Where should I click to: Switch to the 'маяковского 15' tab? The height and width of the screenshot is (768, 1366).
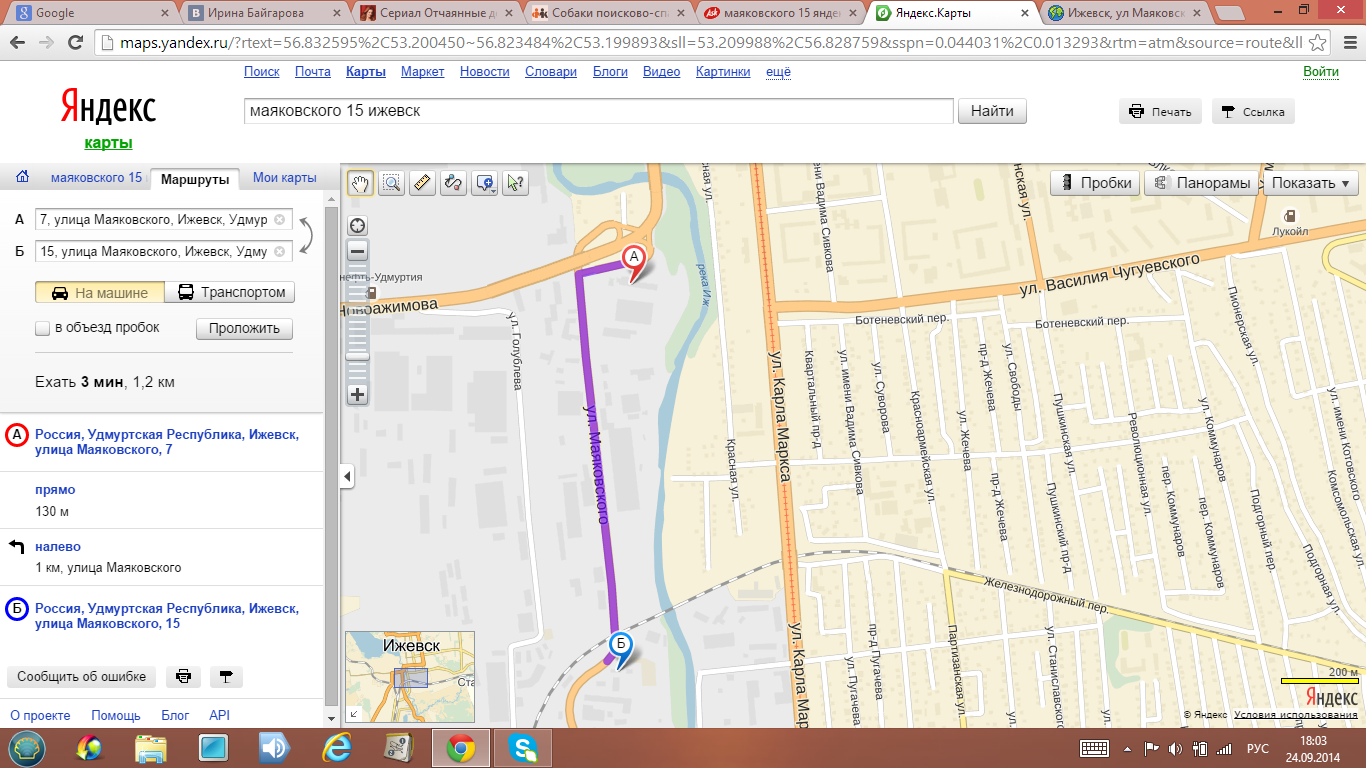pos(96,178)
